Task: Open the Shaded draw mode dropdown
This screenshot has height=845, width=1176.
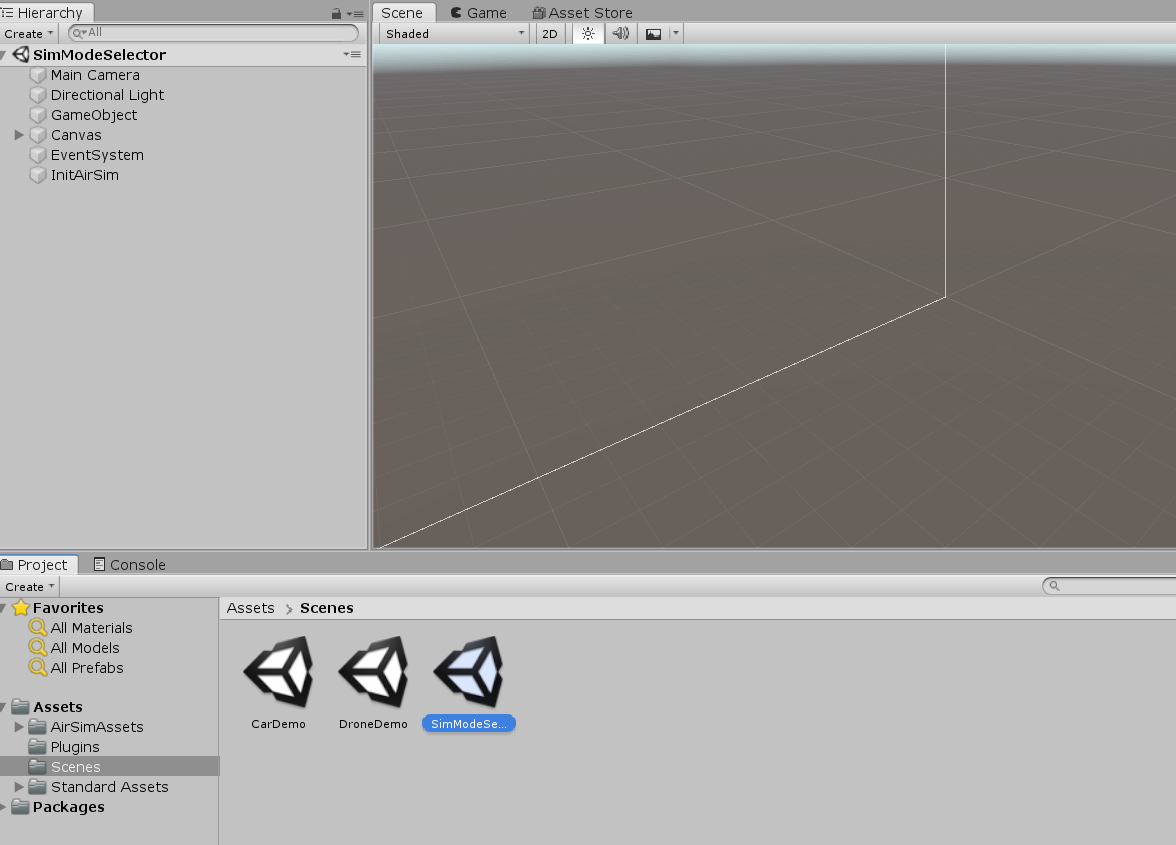Action: pyautogui.click(x=452, y=33)
